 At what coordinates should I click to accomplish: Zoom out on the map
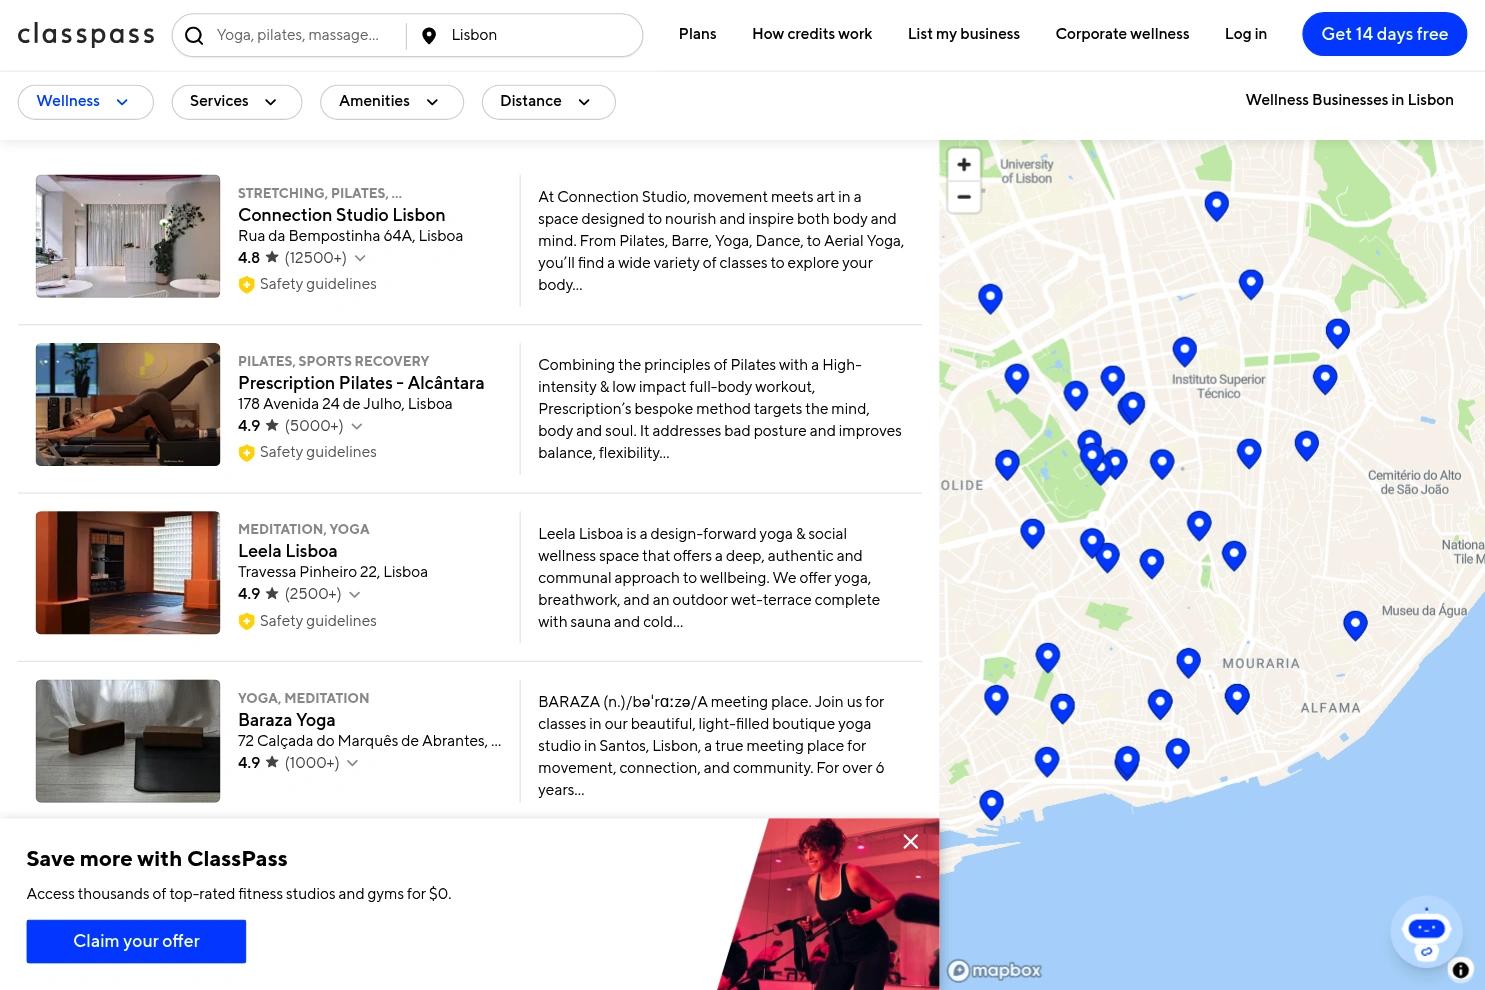tap(964, 197)
